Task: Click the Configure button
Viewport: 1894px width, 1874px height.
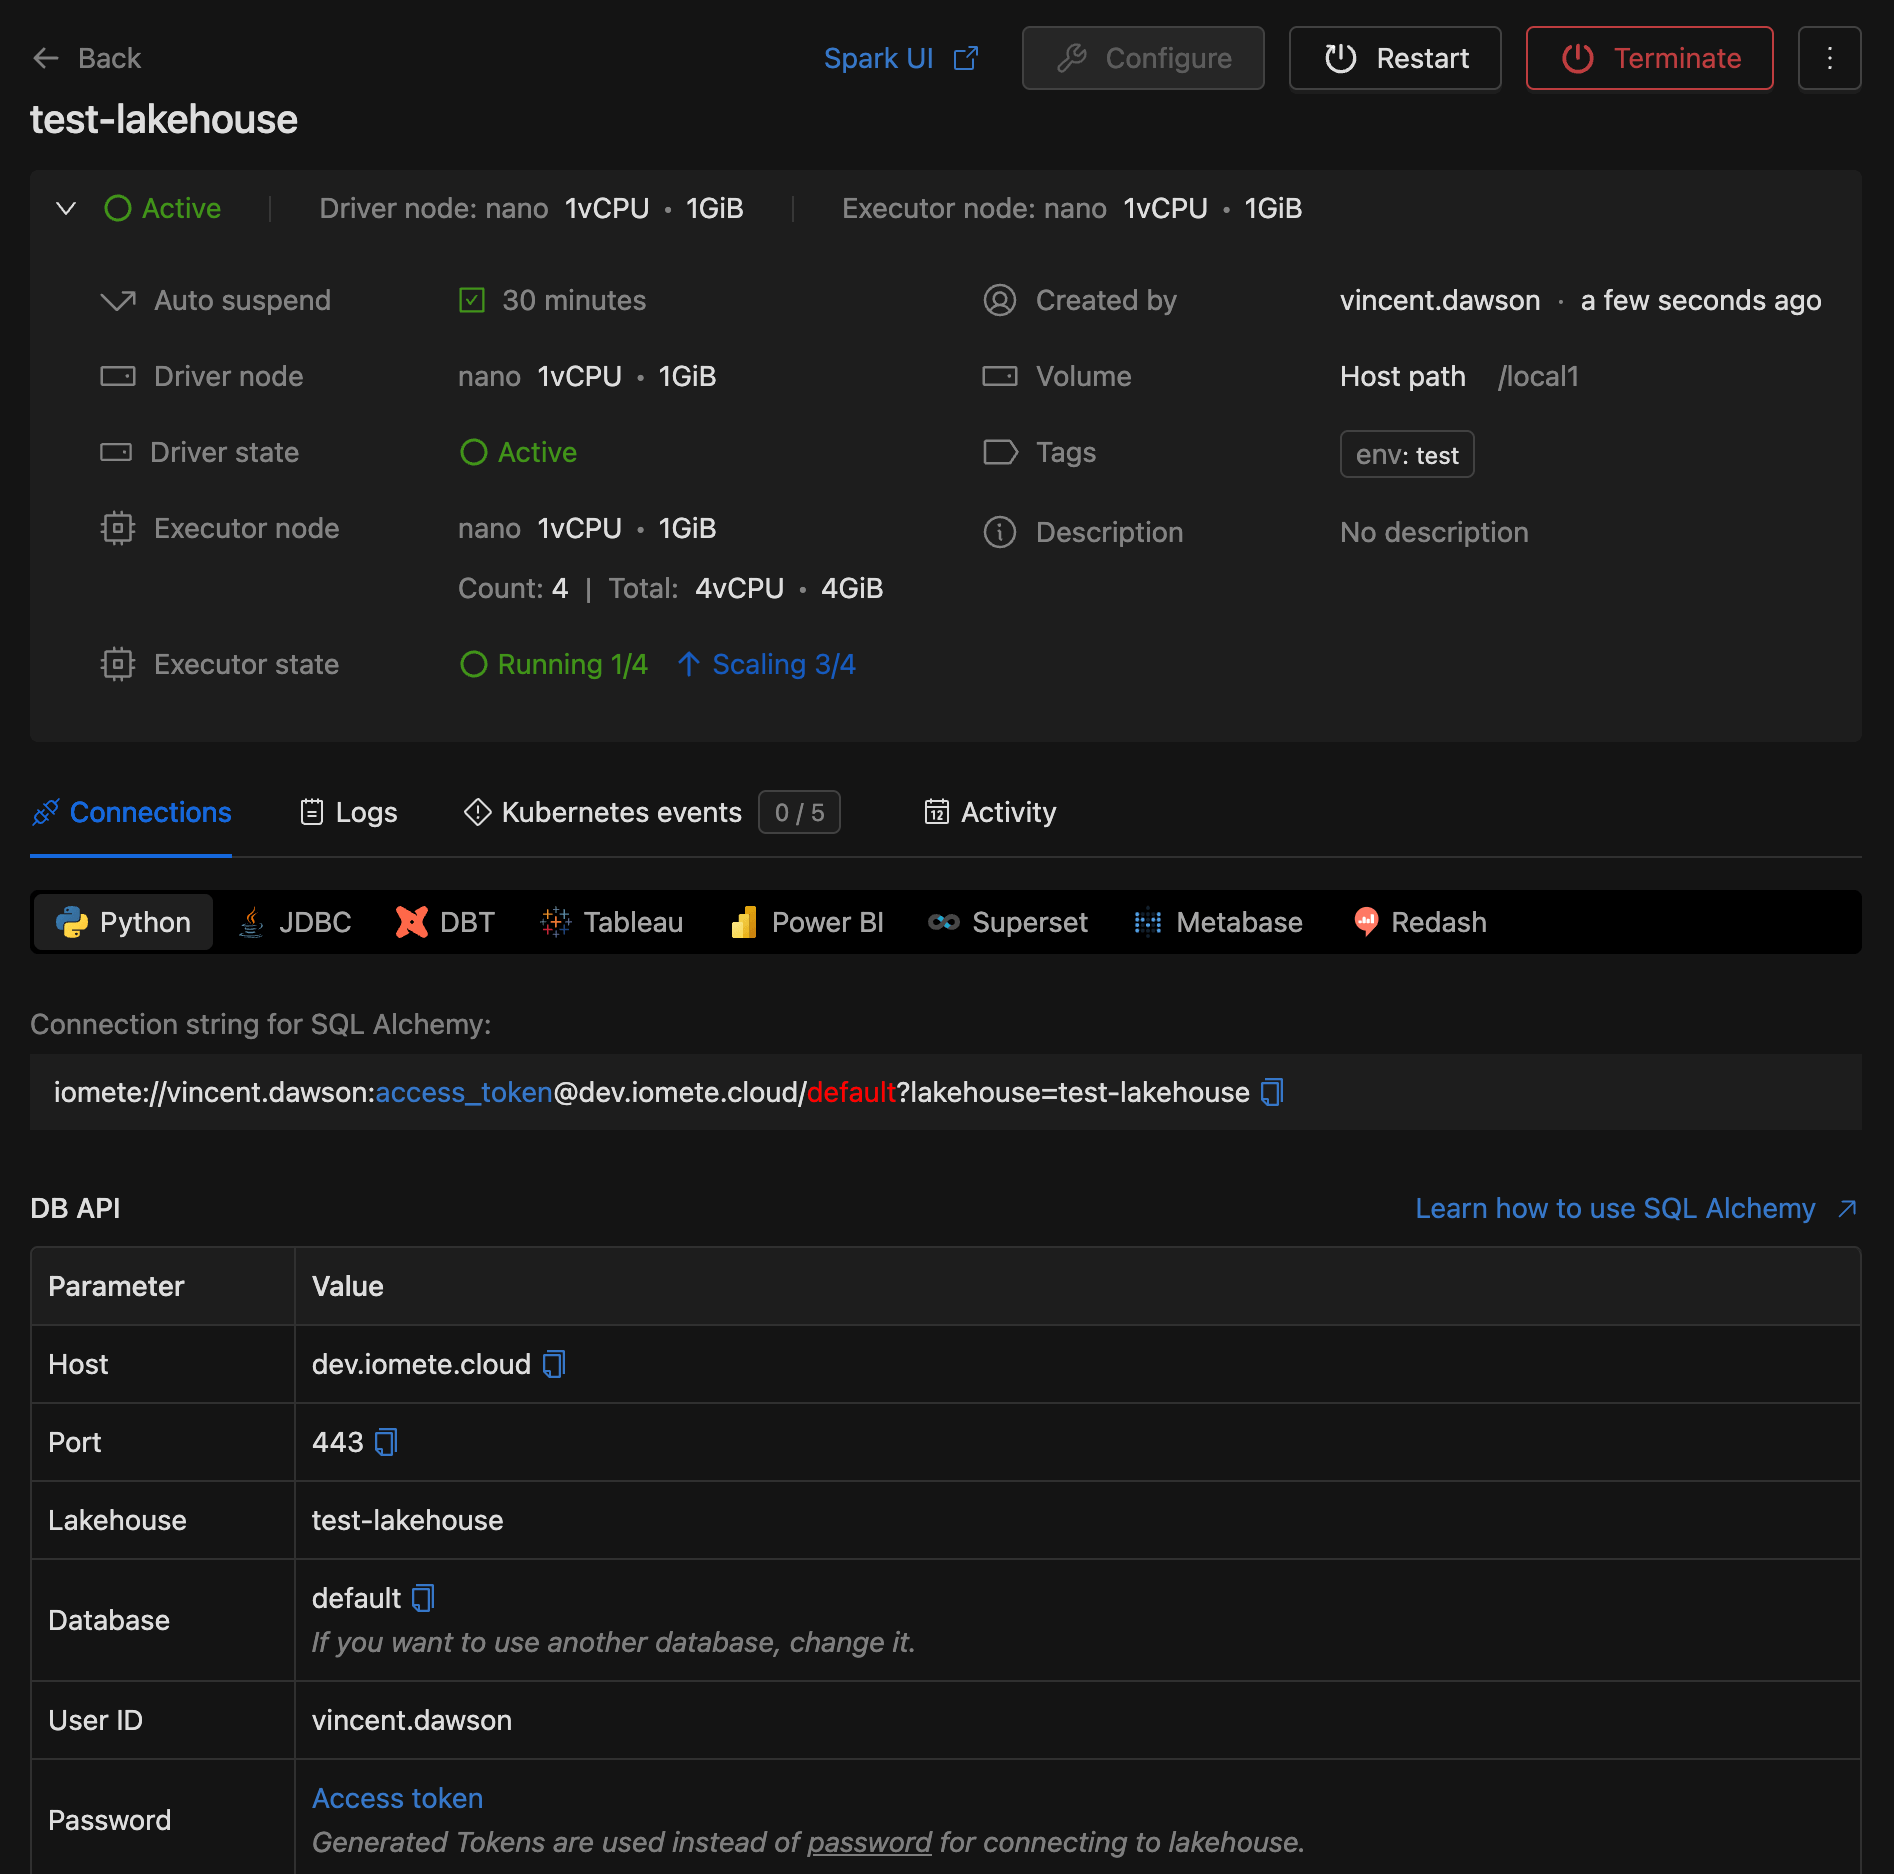Action: 1143,58
